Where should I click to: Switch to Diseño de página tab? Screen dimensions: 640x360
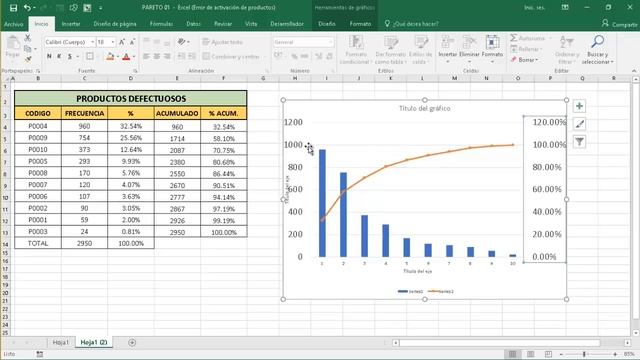(x=115, y=24)
